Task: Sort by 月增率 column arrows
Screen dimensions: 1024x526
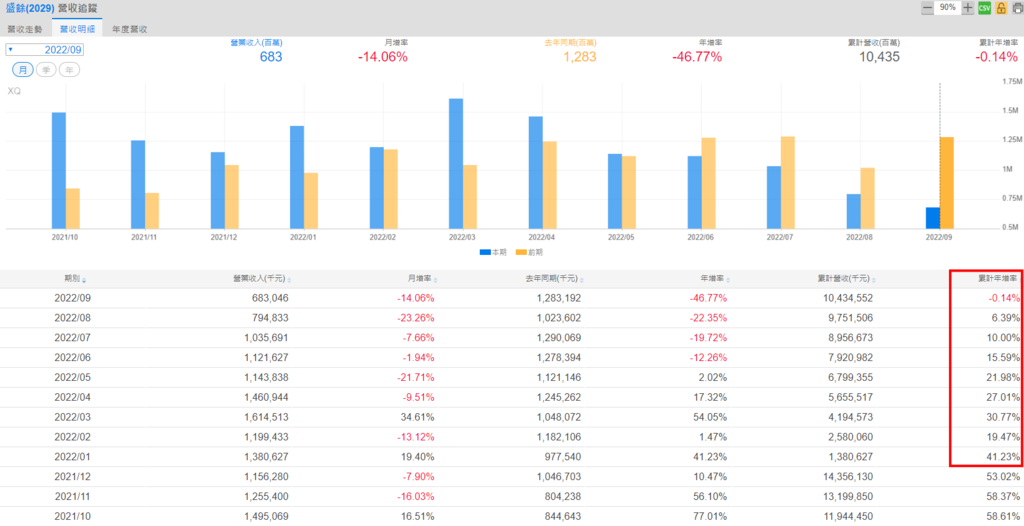Action: point(435,280)
